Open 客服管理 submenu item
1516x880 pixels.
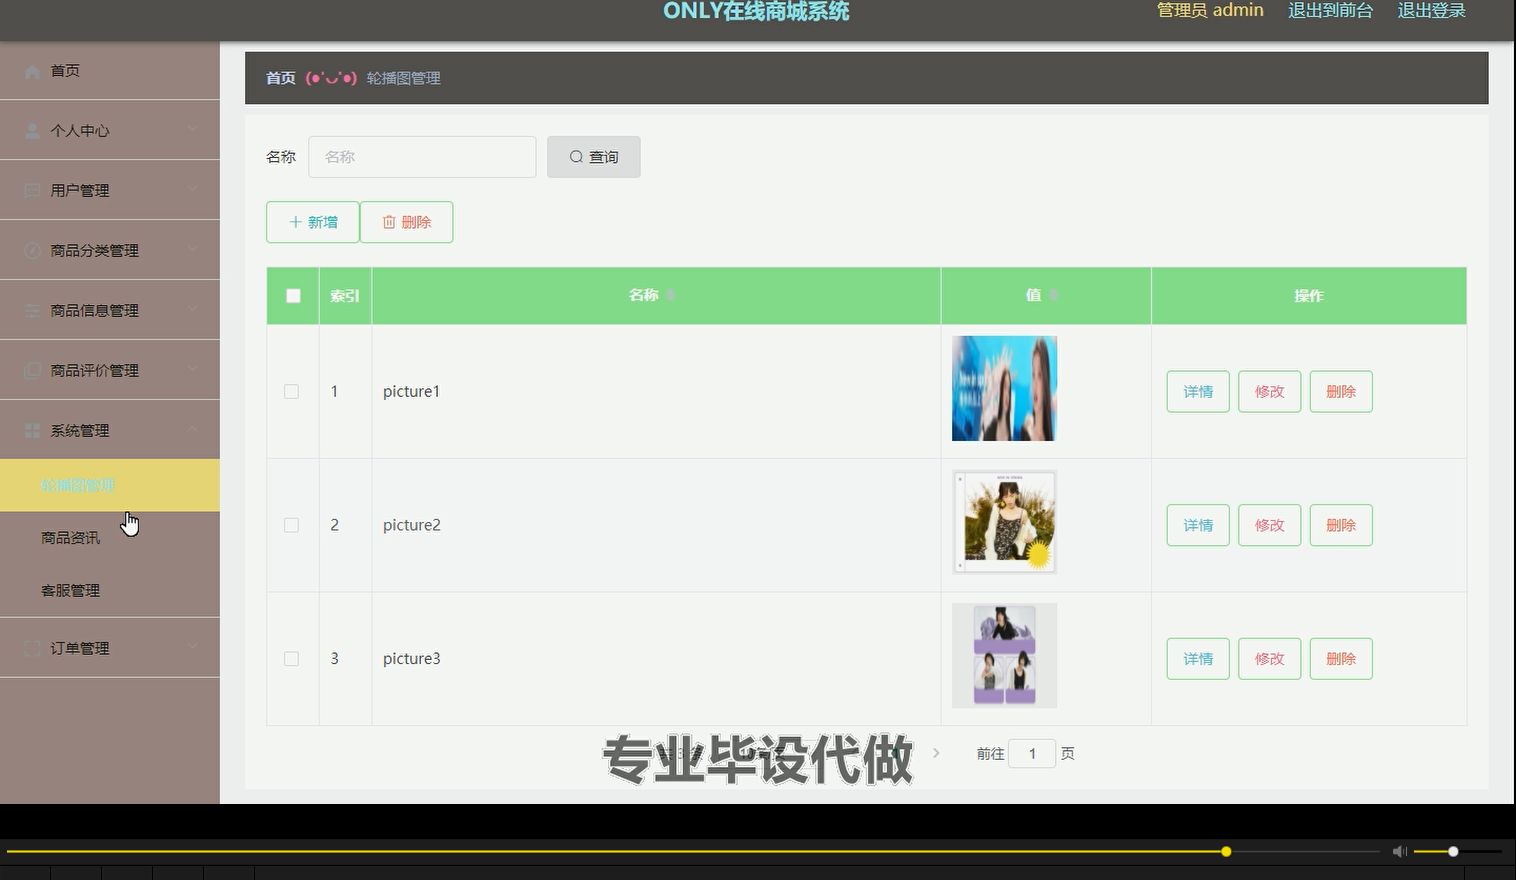(110, 591)
